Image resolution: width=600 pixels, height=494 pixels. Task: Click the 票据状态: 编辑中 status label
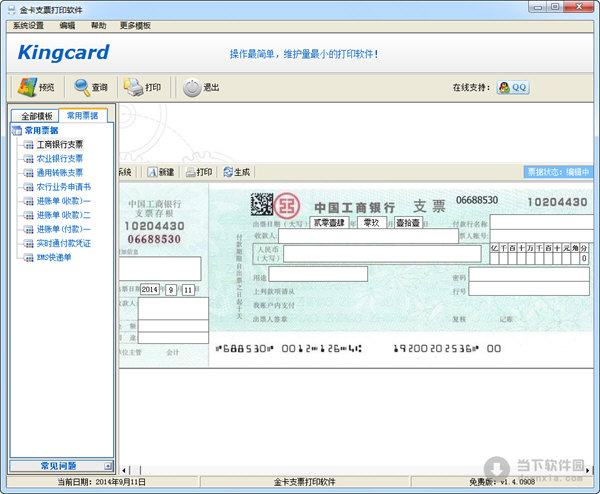click(x=558, y=172)
